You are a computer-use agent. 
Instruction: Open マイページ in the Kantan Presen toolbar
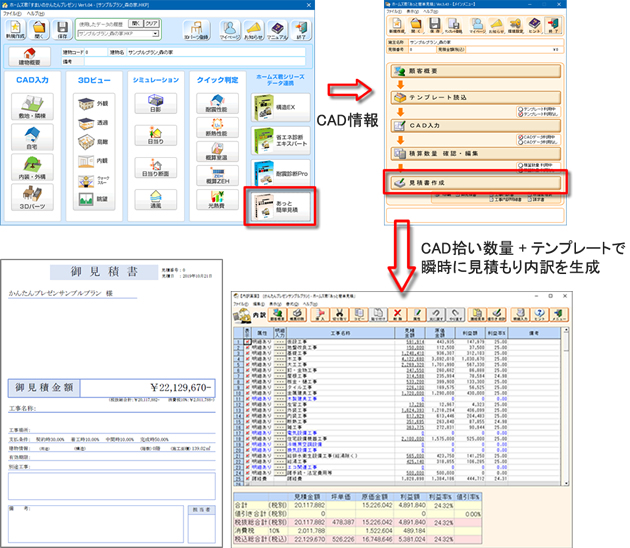230,30
